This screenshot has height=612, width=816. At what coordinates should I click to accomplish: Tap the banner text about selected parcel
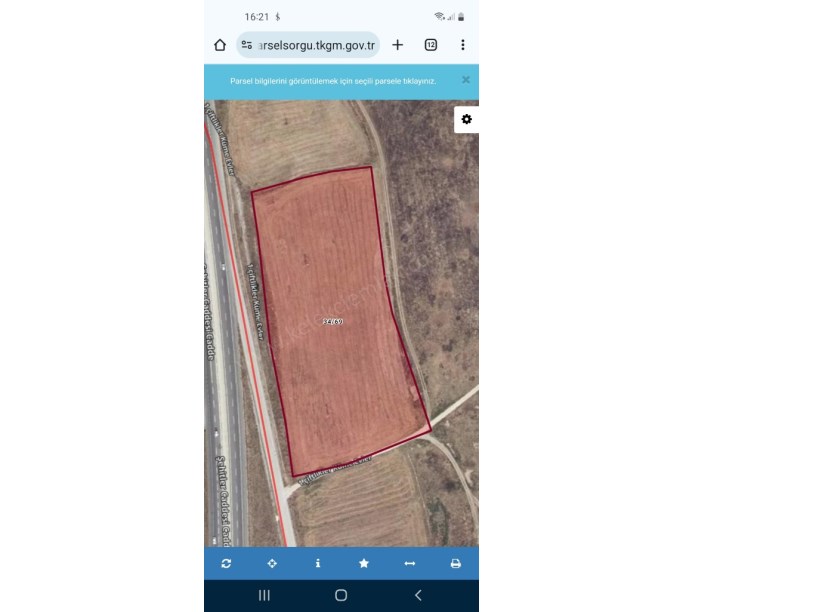point(333,81)
